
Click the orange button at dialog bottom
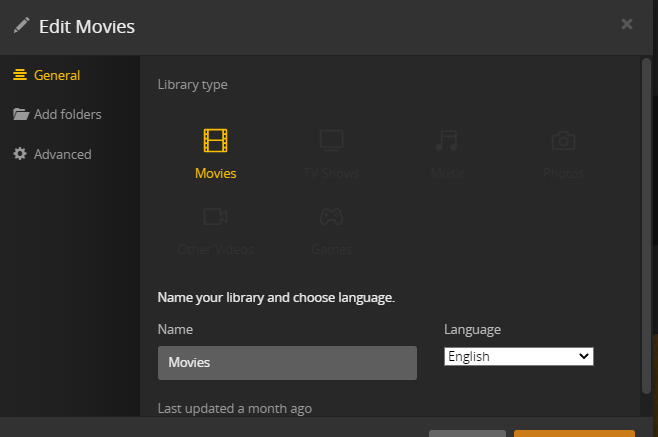click(574, 433)
